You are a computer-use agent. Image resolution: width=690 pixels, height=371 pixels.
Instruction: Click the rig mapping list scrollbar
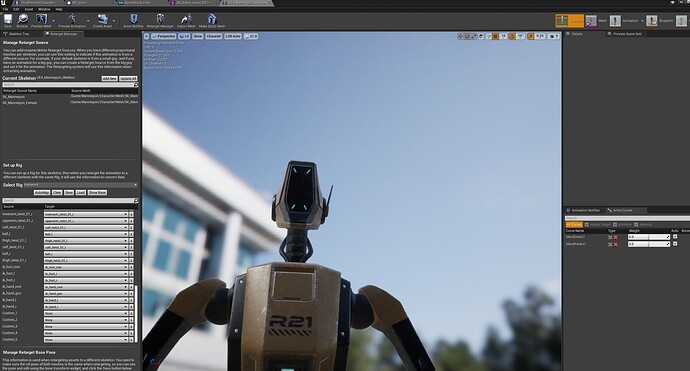(136, 313)
